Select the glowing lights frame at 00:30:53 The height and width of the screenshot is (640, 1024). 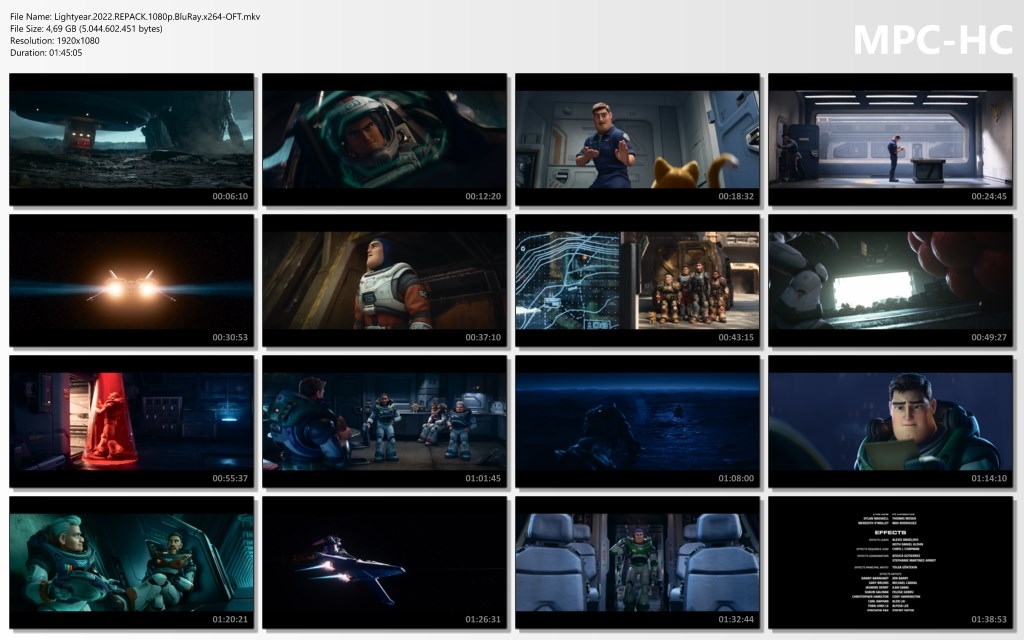pyautogui.click(x=131, y=280)
